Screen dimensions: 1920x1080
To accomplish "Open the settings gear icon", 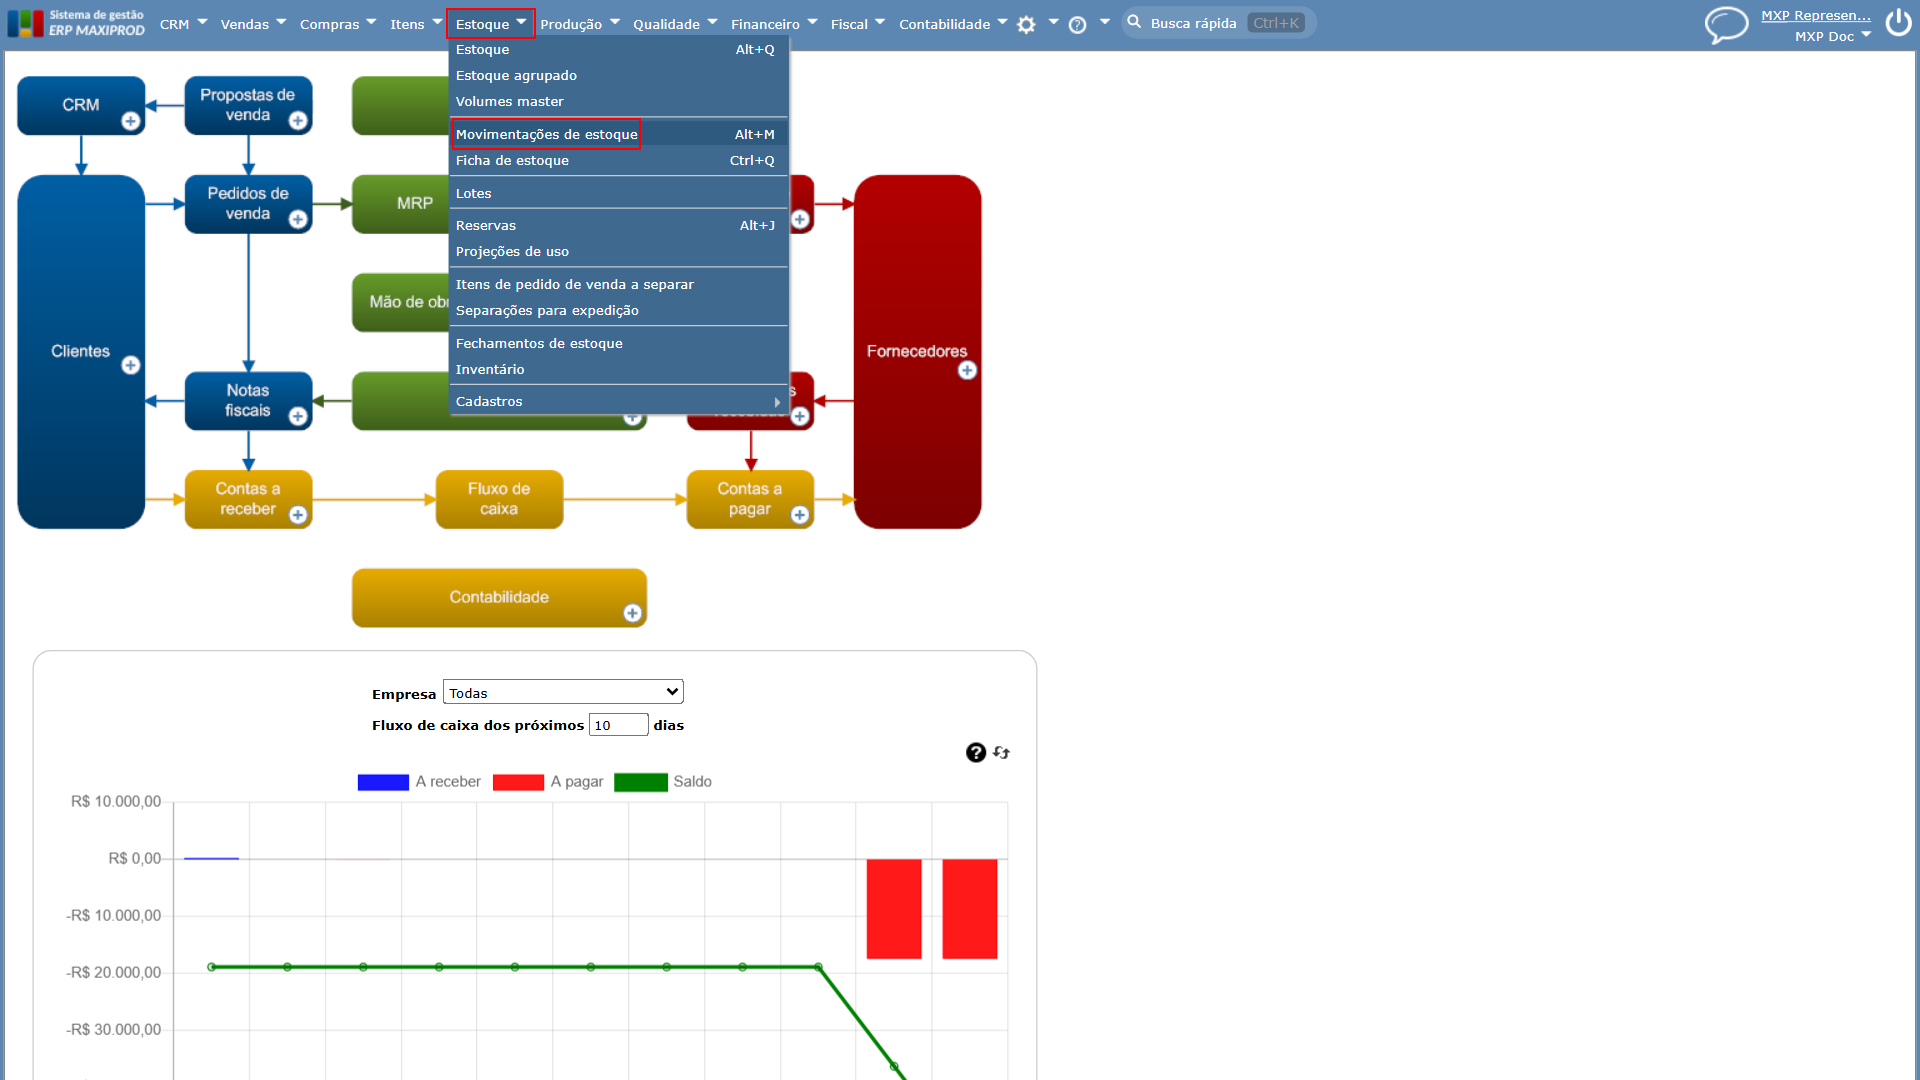I will (x=1026, y=25).
